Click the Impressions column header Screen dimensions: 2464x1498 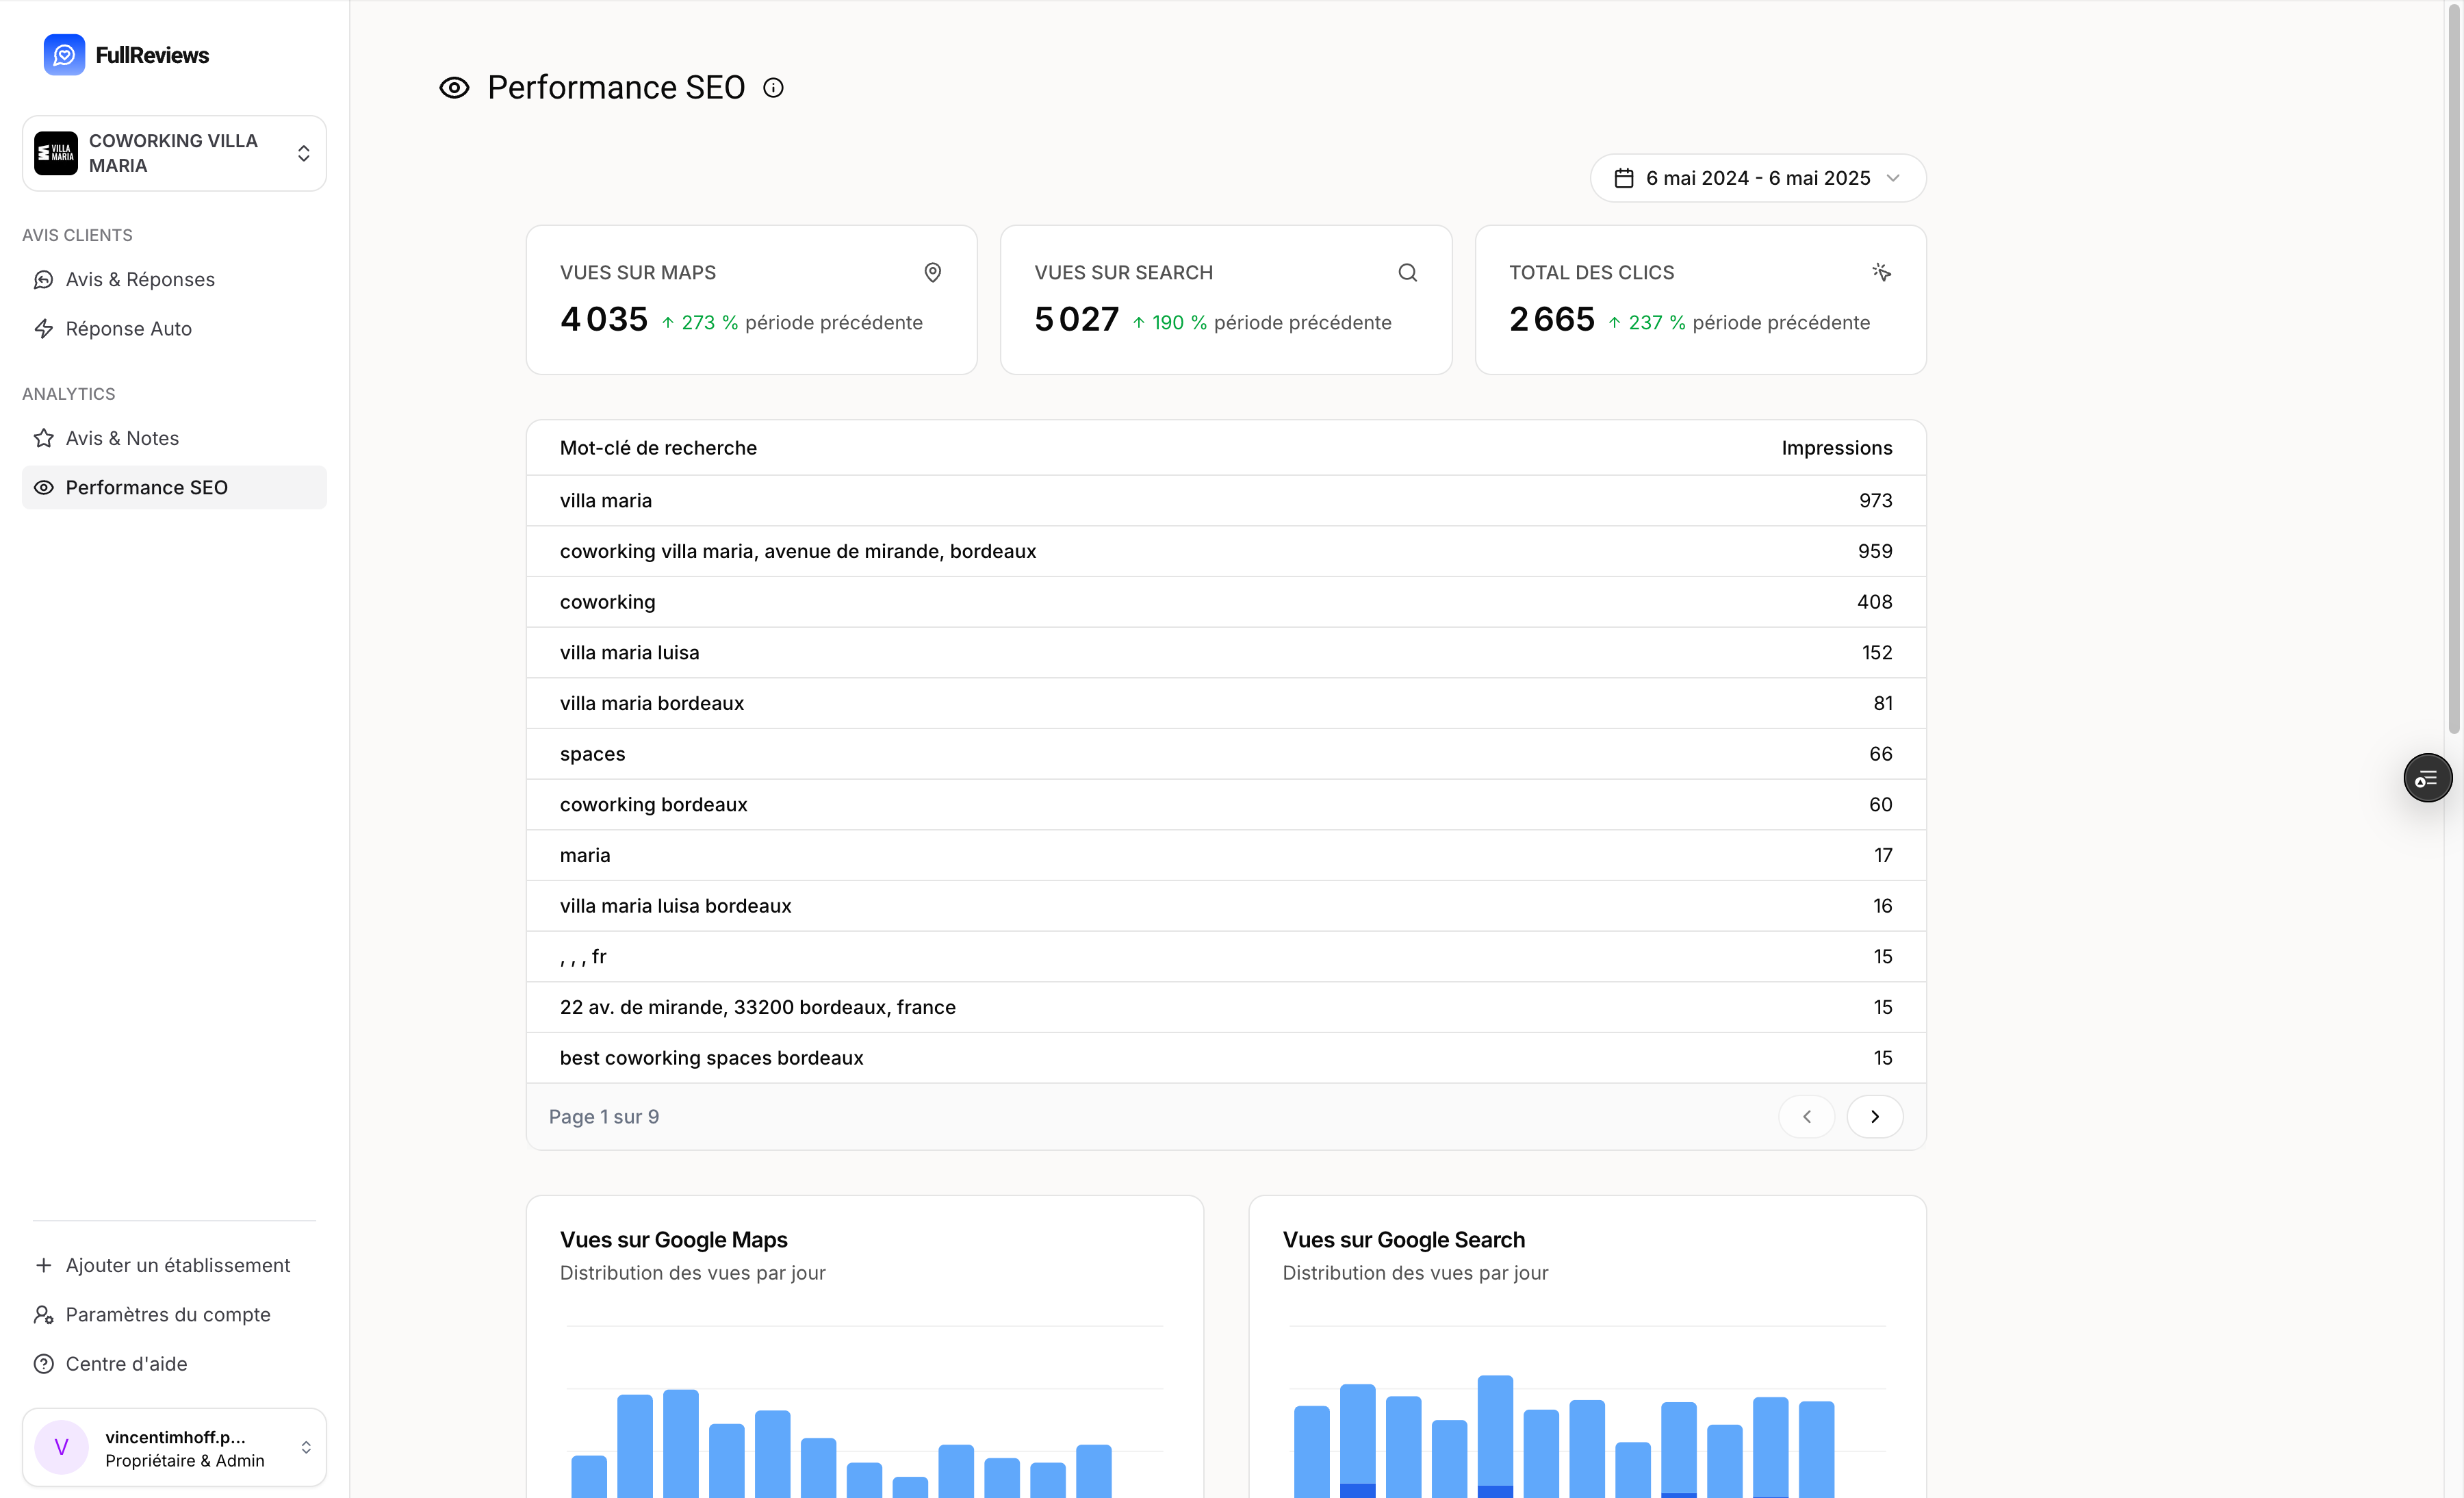pos(1836,448)
